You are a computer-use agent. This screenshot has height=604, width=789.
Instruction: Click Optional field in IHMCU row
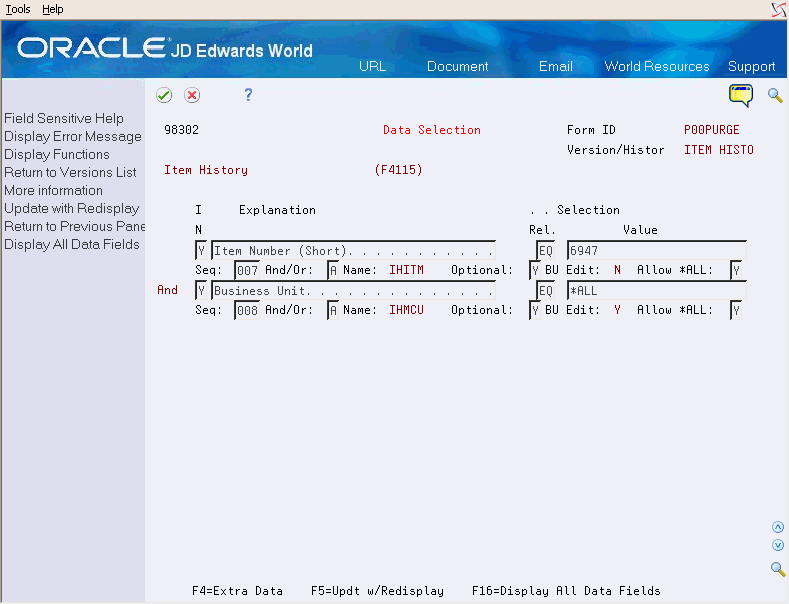coord(535,310)
